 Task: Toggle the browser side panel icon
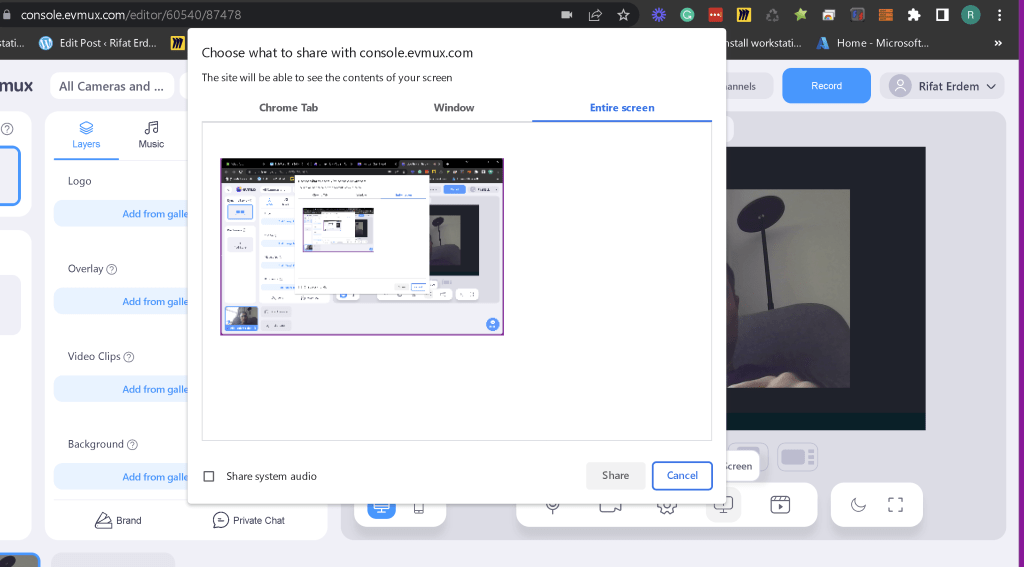[x=942, y=14]
